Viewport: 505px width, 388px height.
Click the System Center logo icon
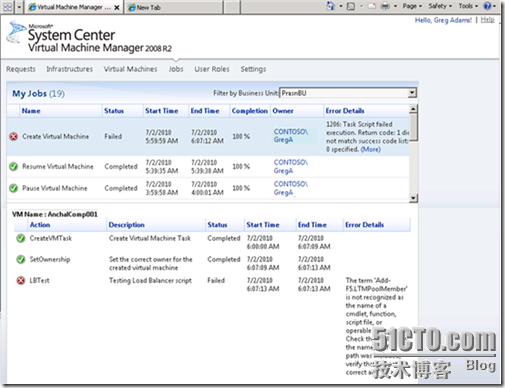click(16, 32)
